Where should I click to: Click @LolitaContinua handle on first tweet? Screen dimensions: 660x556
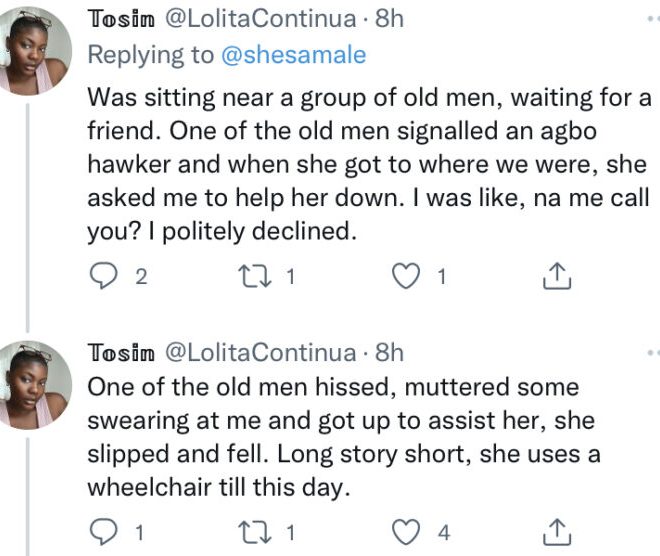(x=258, y=19)
